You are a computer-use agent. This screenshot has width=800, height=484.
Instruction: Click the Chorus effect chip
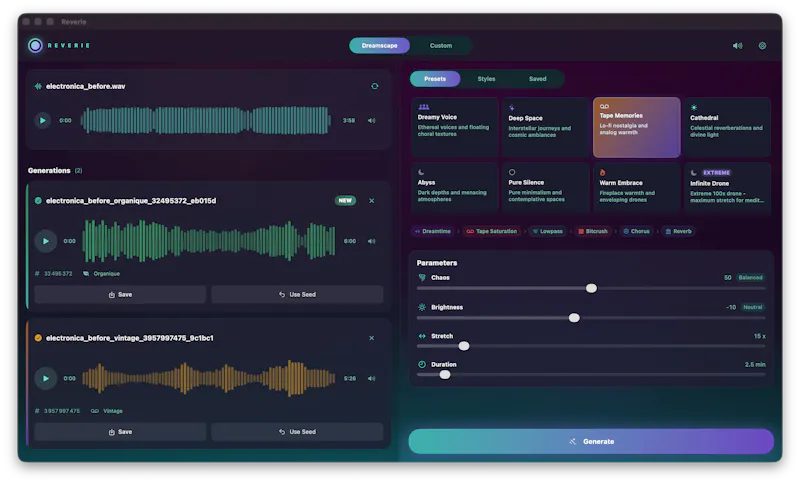pos(636,231)
